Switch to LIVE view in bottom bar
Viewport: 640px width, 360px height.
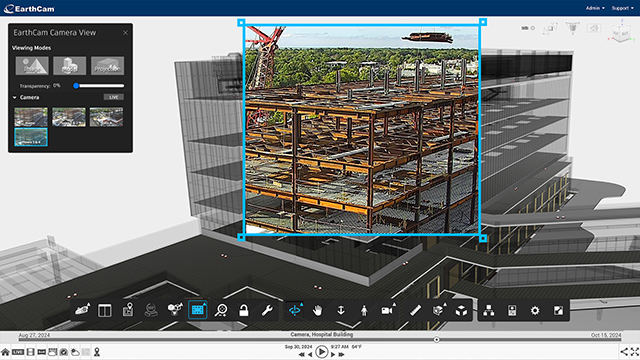click(x=18, y=352)
